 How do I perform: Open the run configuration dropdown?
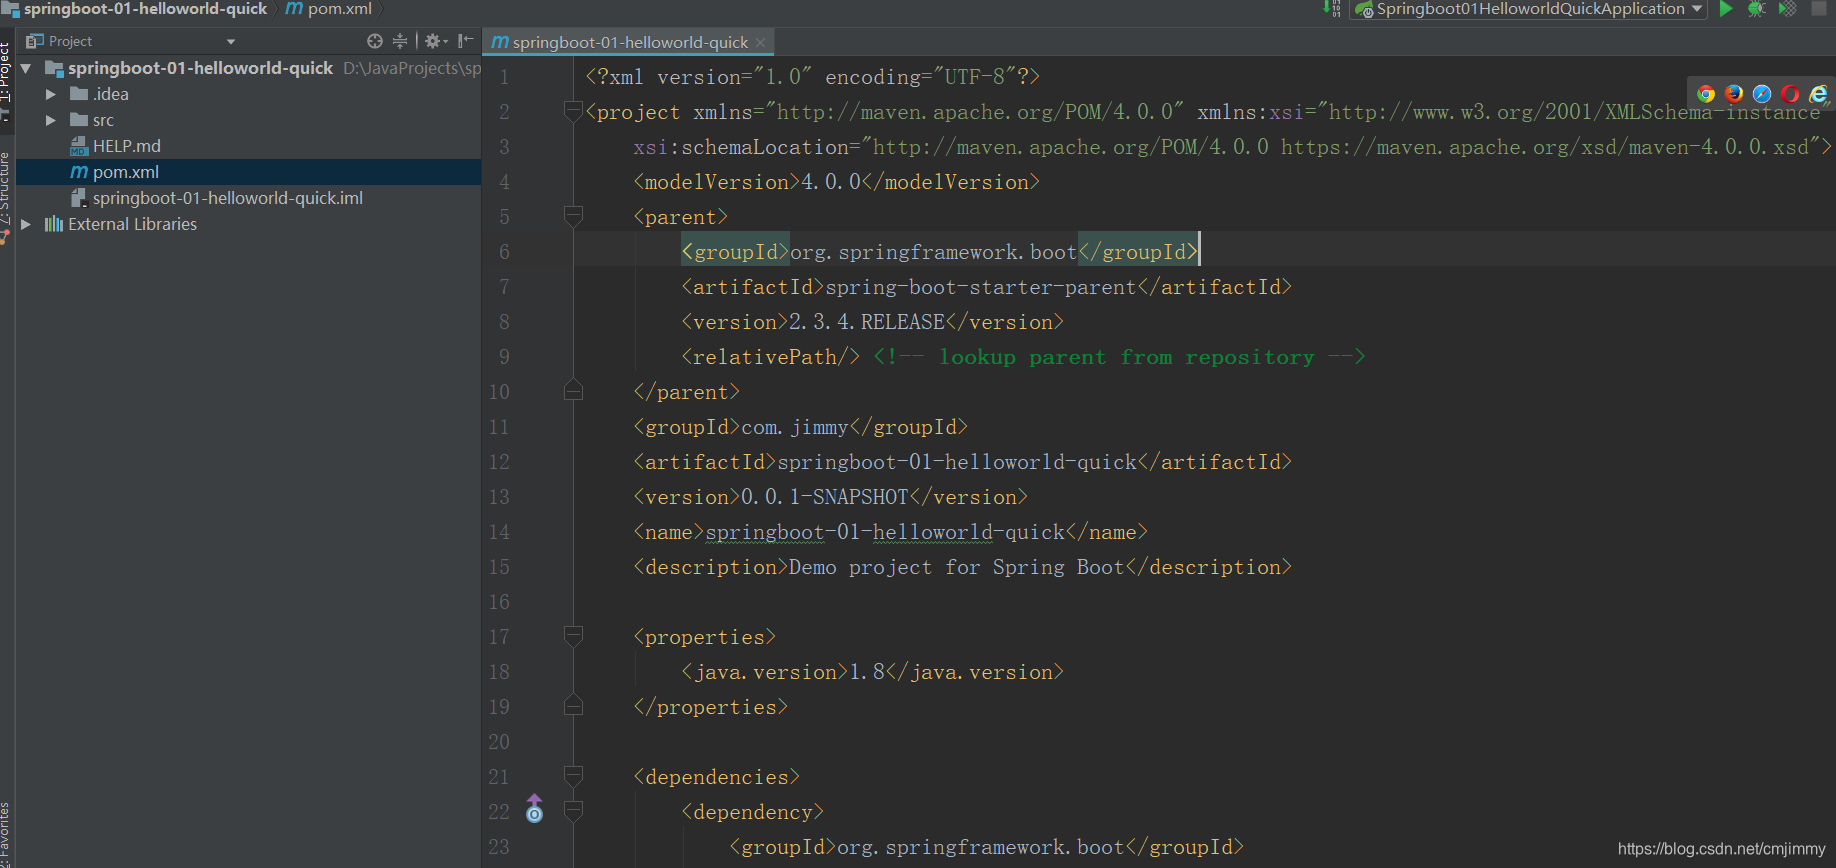click(x=1697, y=9)
